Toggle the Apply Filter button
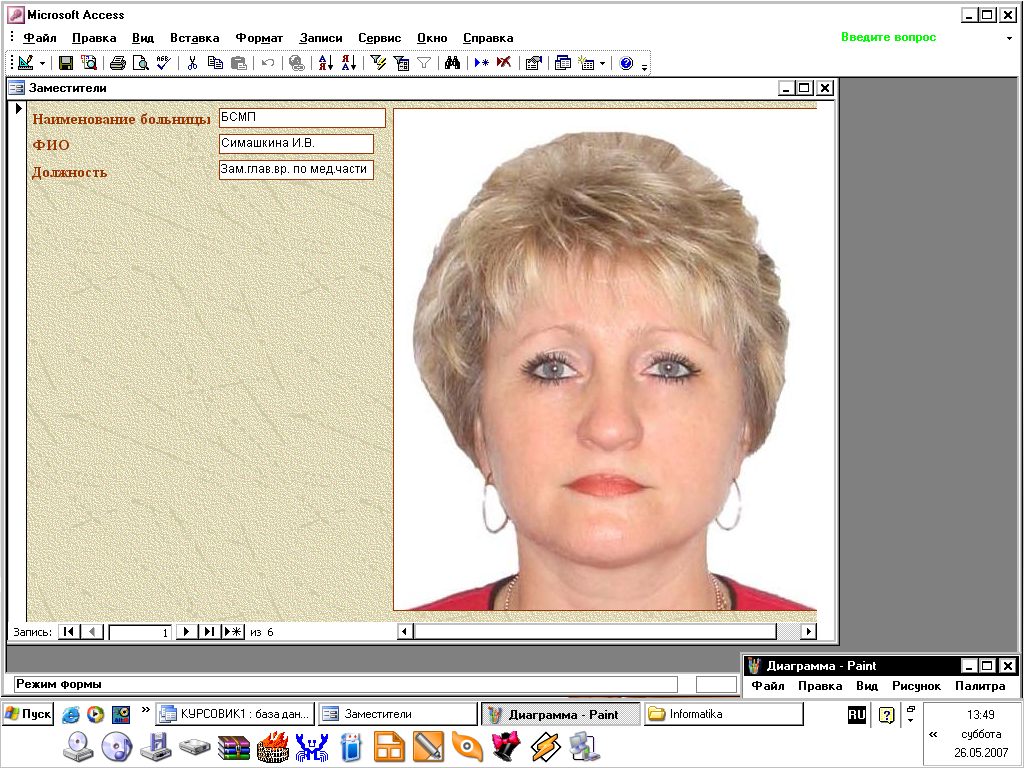The width and height of the screenshot is (1024, 768). [x=423, y=63]
